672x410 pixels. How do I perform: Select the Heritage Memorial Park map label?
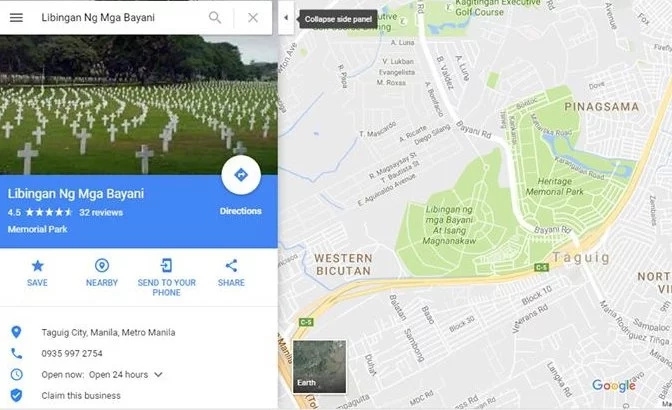(x=555, y=186)
